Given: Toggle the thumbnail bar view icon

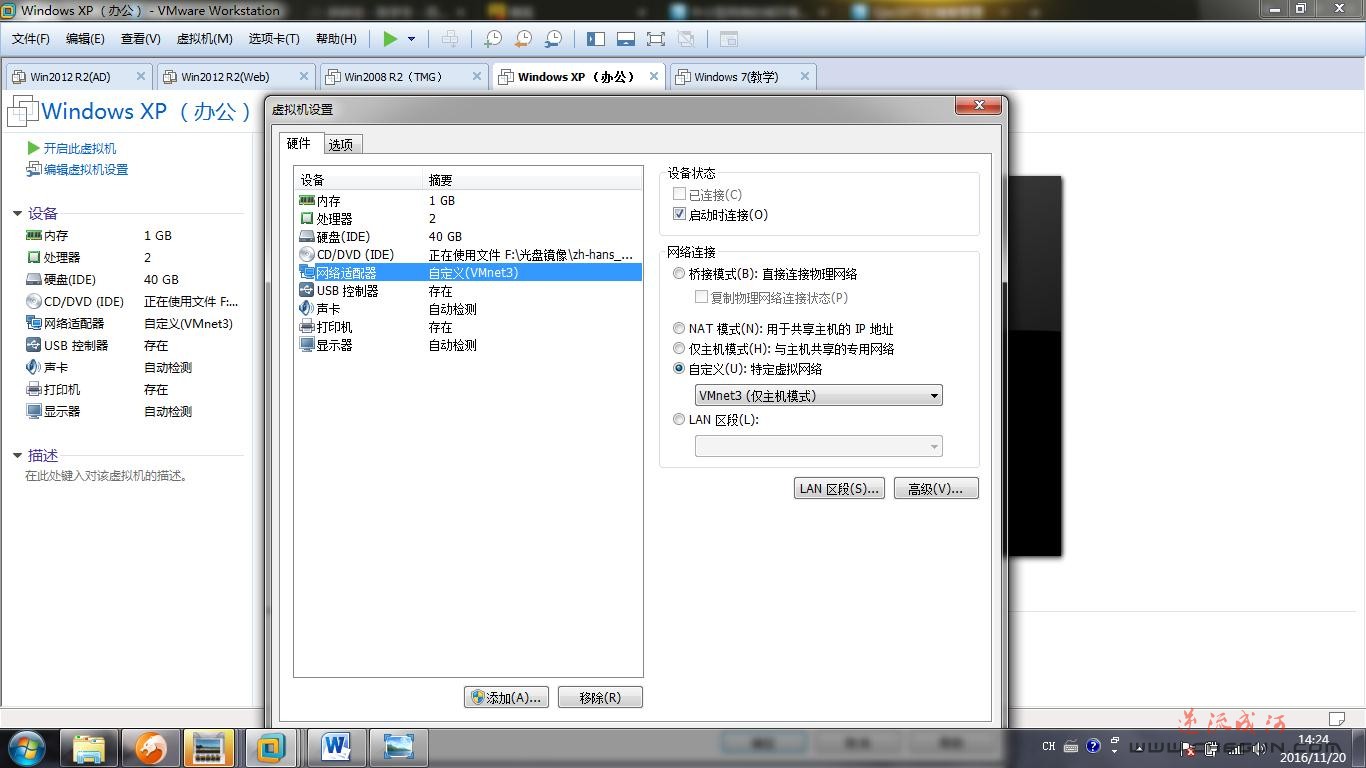Looking at the screenshot, I should click(626, 39).
